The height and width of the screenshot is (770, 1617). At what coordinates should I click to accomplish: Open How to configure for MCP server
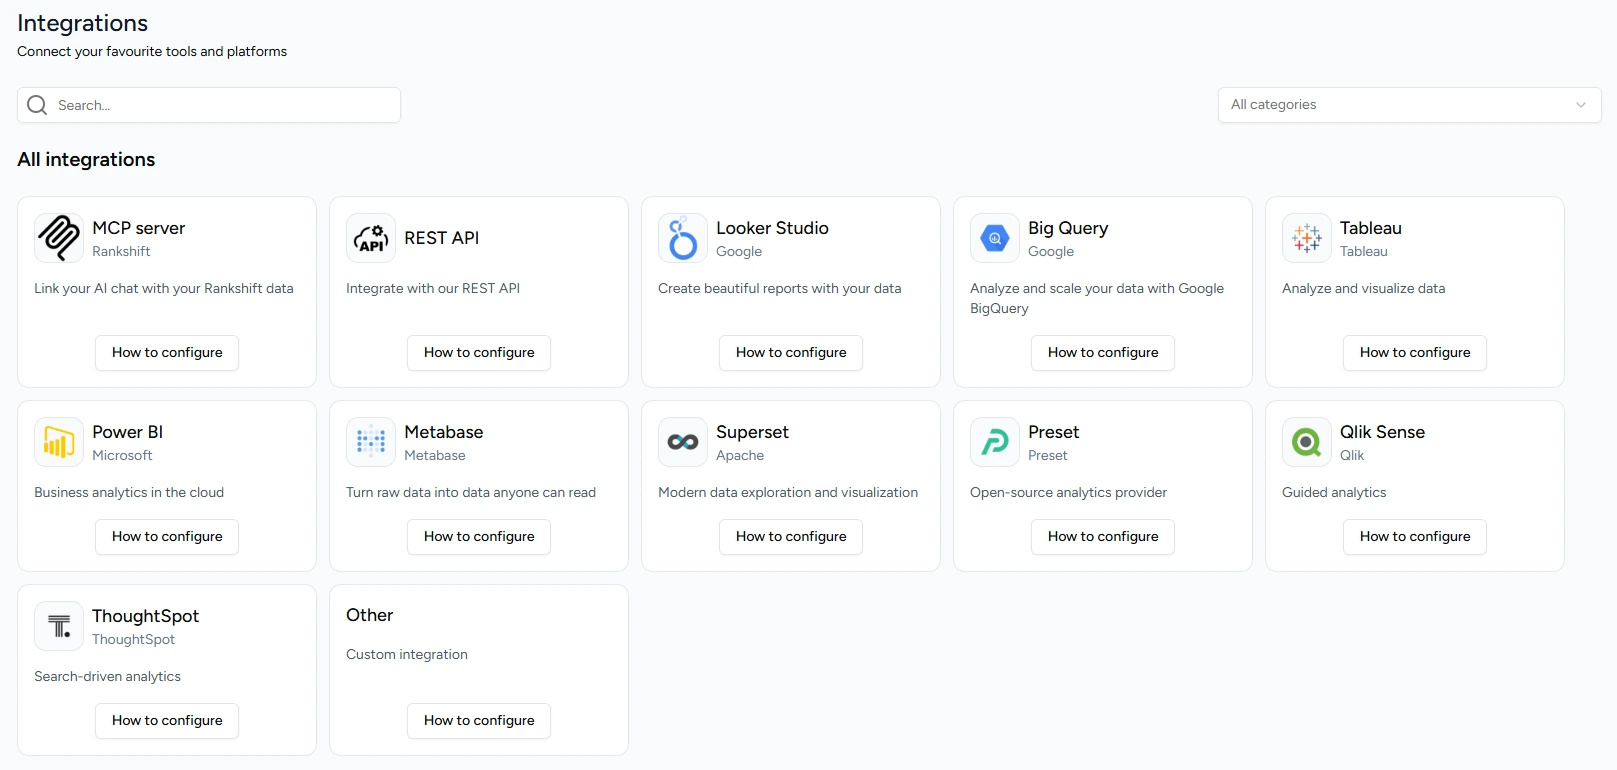167,353
